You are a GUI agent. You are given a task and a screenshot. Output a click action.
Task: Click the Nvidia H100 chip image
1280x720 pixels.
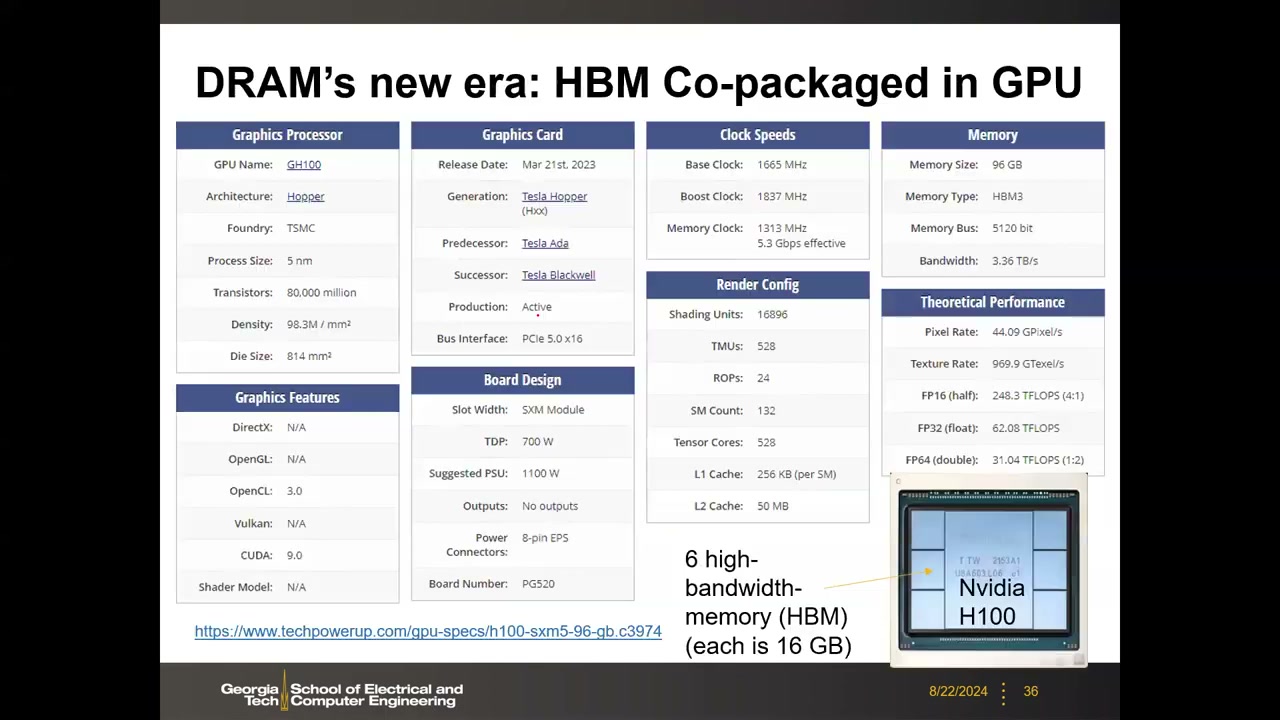(x=988, y=572)
